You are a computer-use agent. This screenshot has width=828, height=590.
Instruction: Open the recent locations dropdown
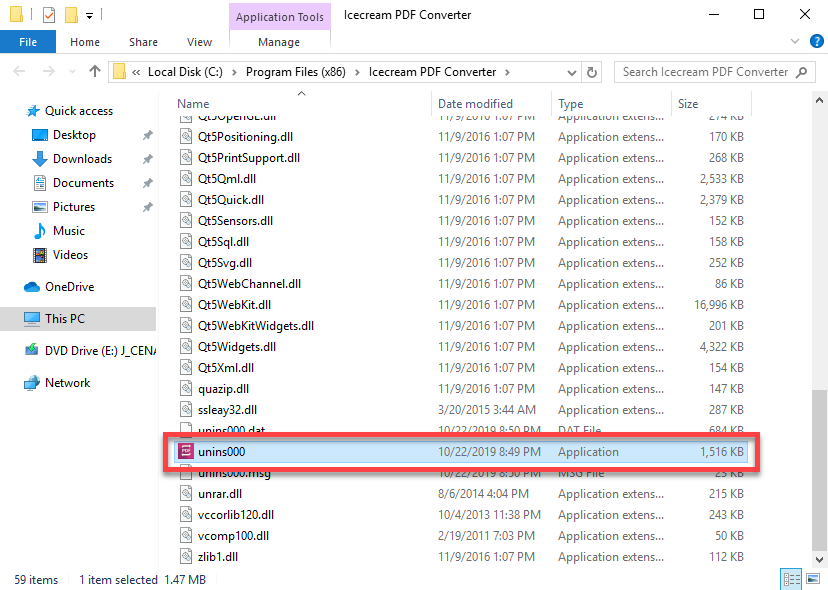coord(72,72)
